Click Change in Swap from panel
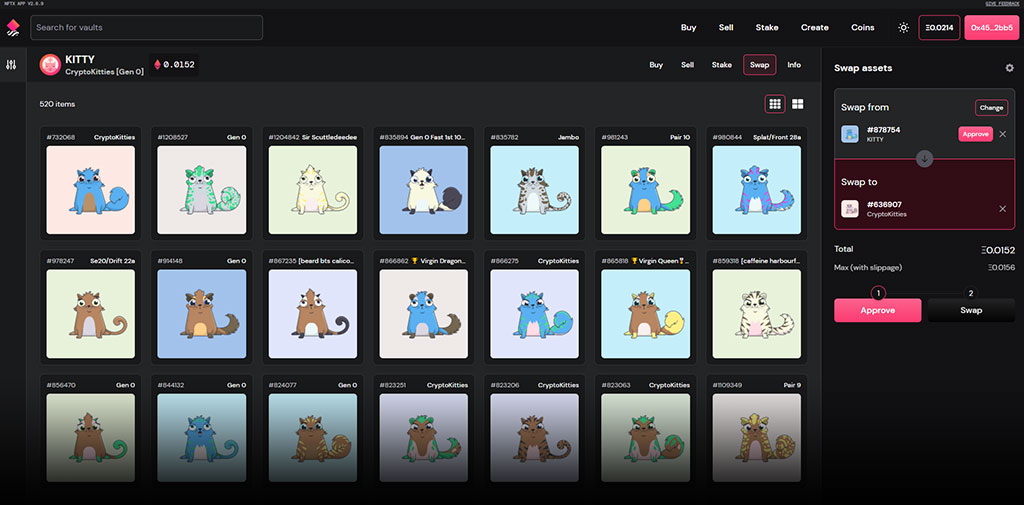1024x505 pixels. pyautogui.click(x=991, y=107)
